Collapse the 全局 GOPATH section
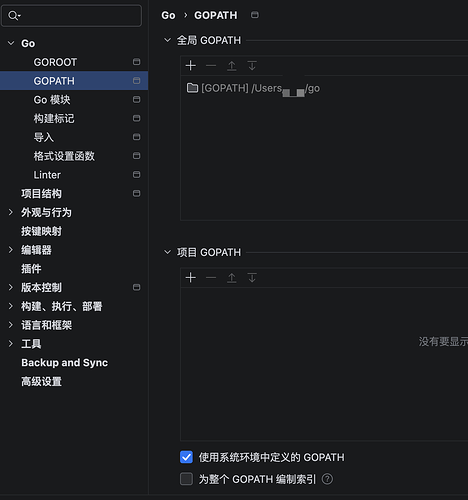Viewport: 468px width, 500px height. pyautogui.click(x=167, y=40)
